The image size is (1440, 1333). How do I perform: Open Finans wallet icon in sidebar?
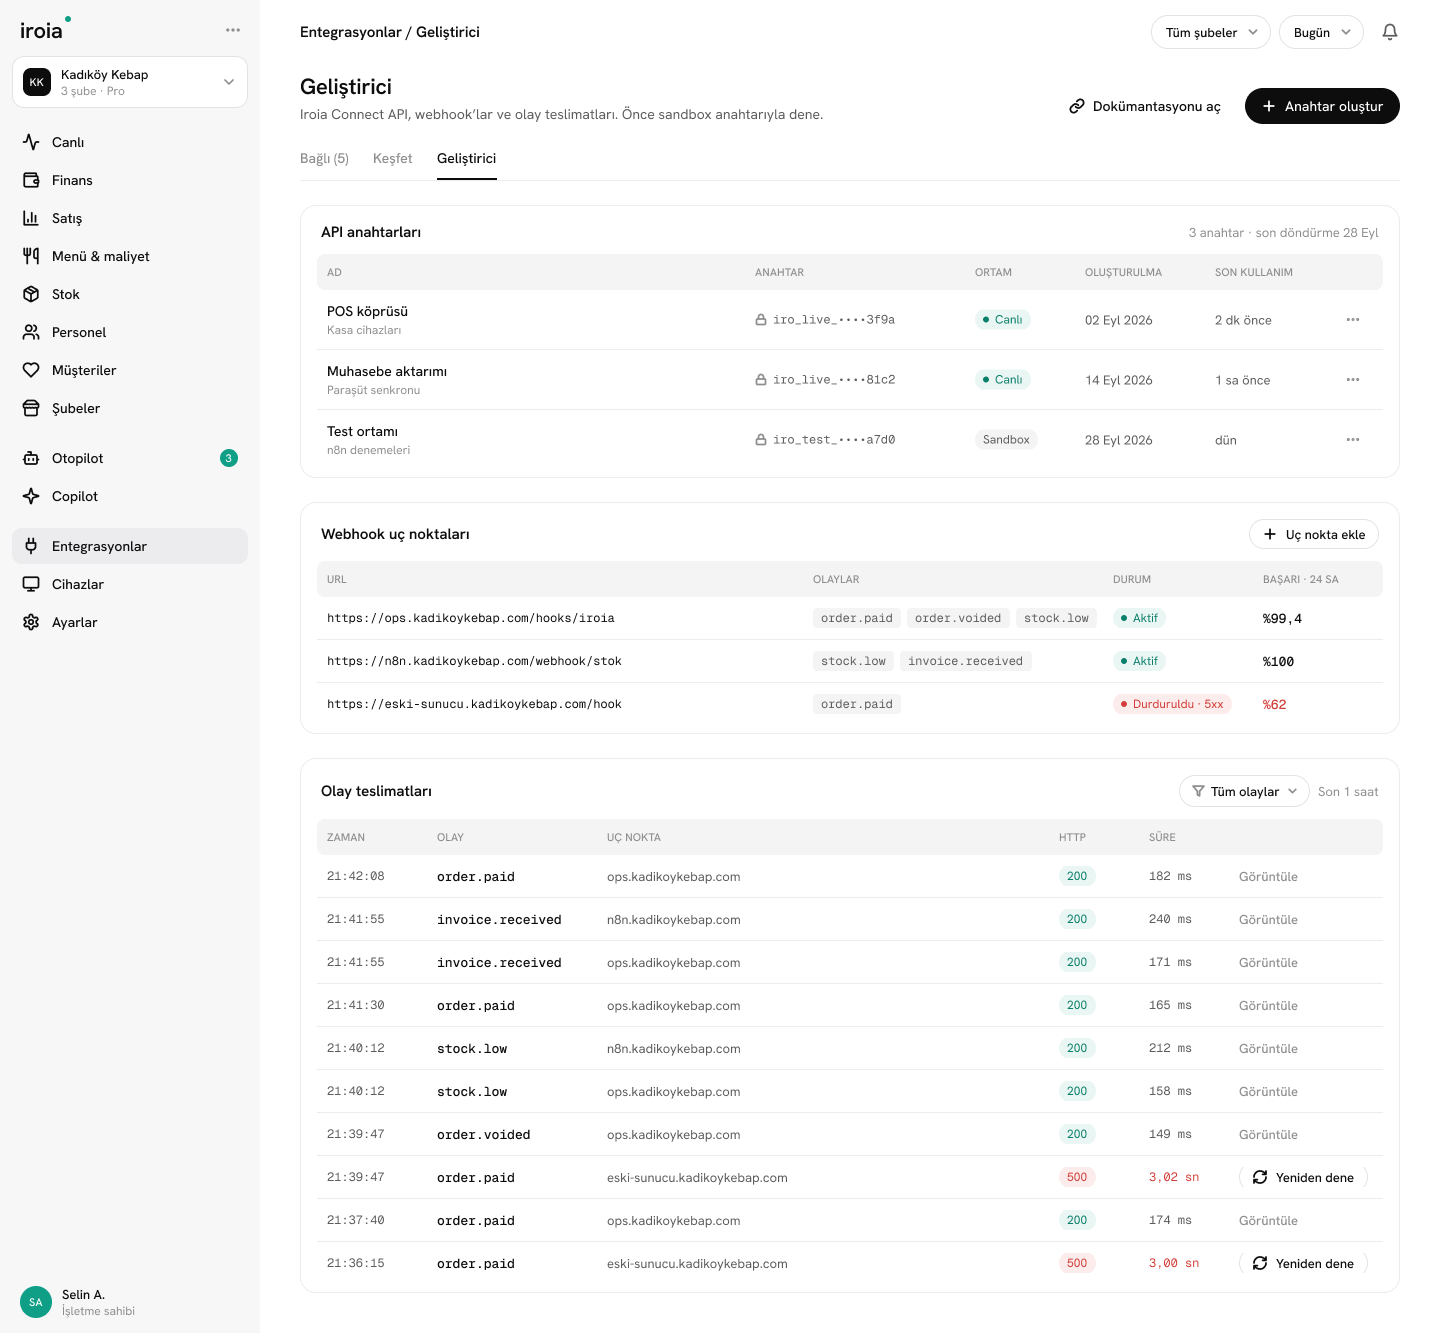(31, 180)
